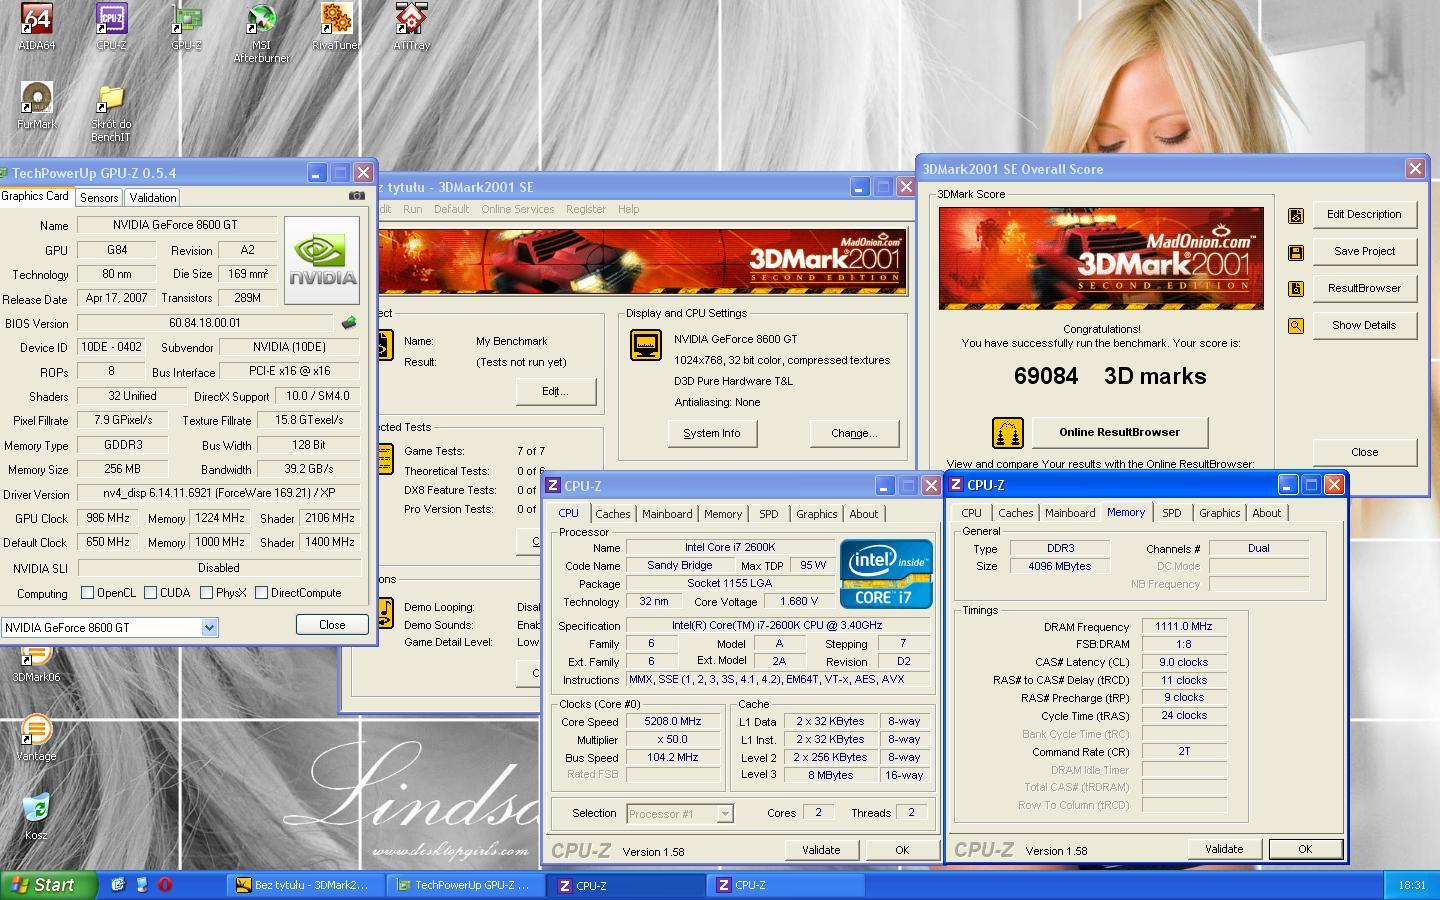
Task: Open the Graphics tab in right CPU-Z
Action: pyautogui.click(x=1219, y=513)
